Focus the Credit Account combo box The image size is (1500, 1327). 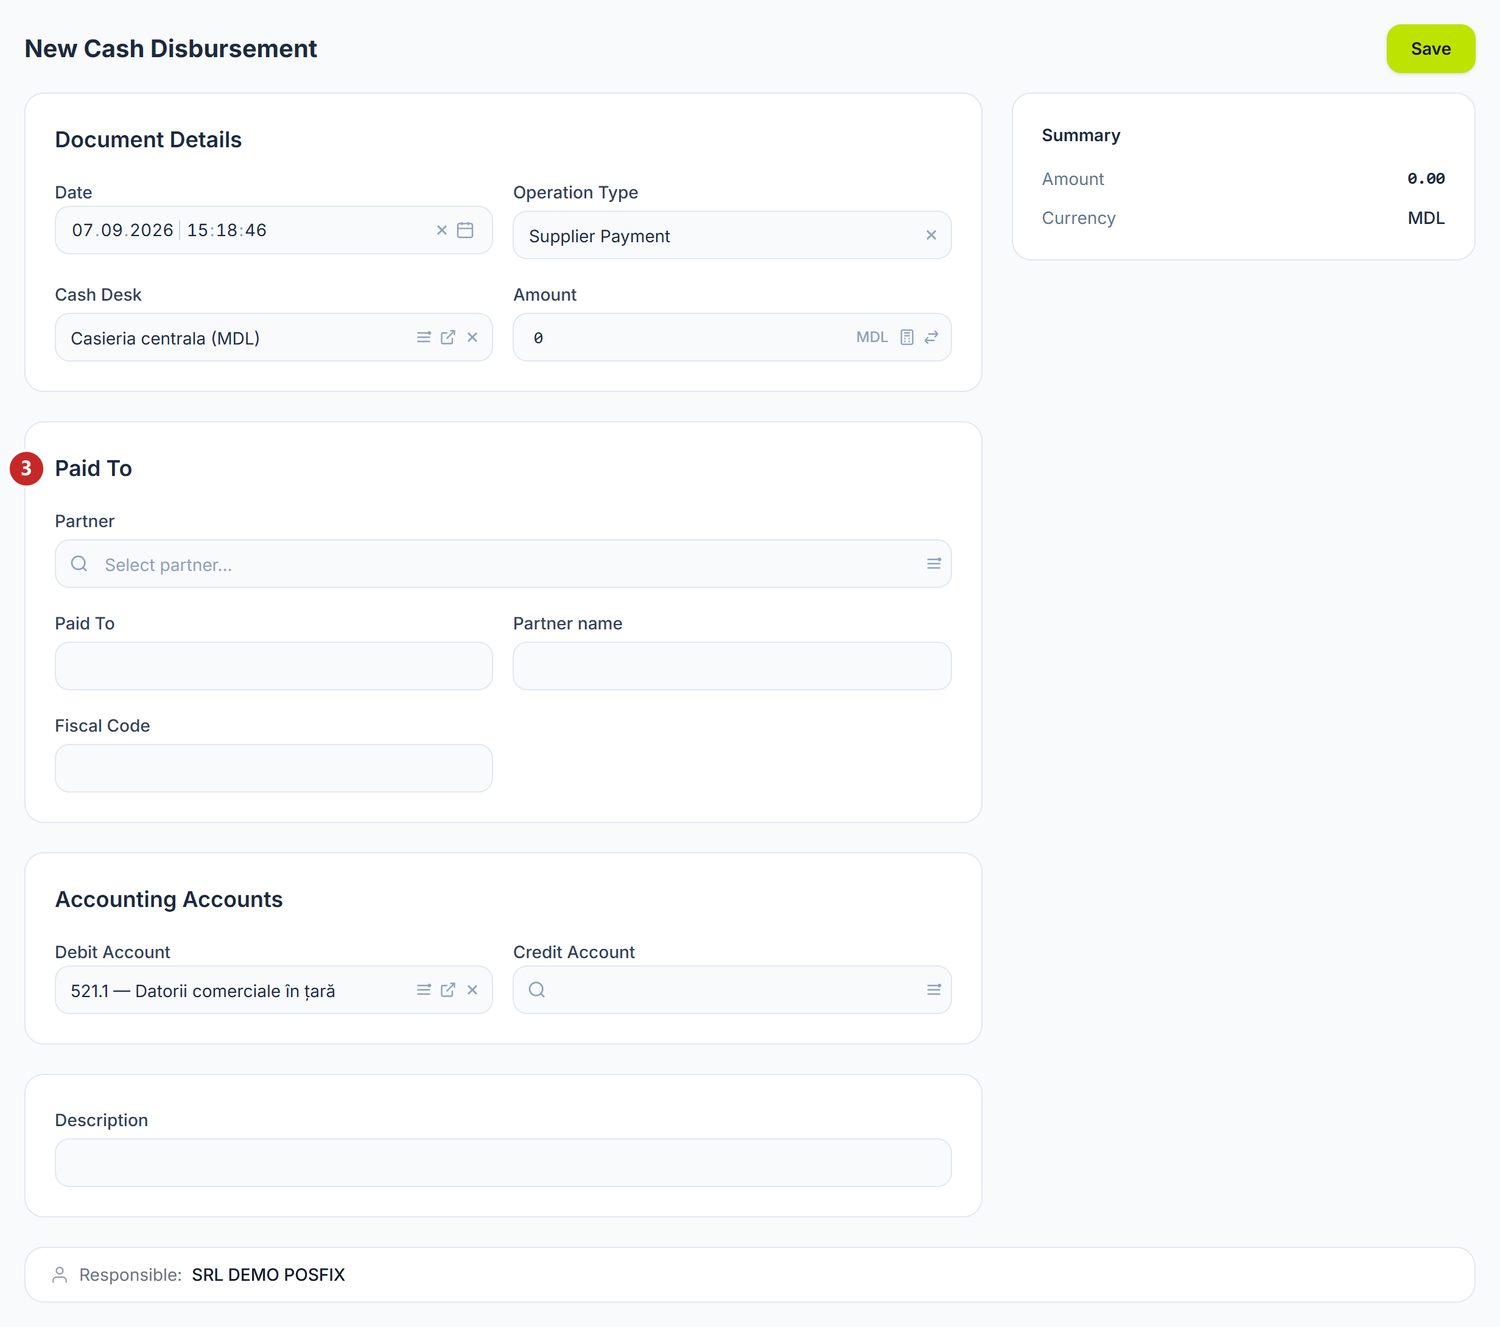732,990
